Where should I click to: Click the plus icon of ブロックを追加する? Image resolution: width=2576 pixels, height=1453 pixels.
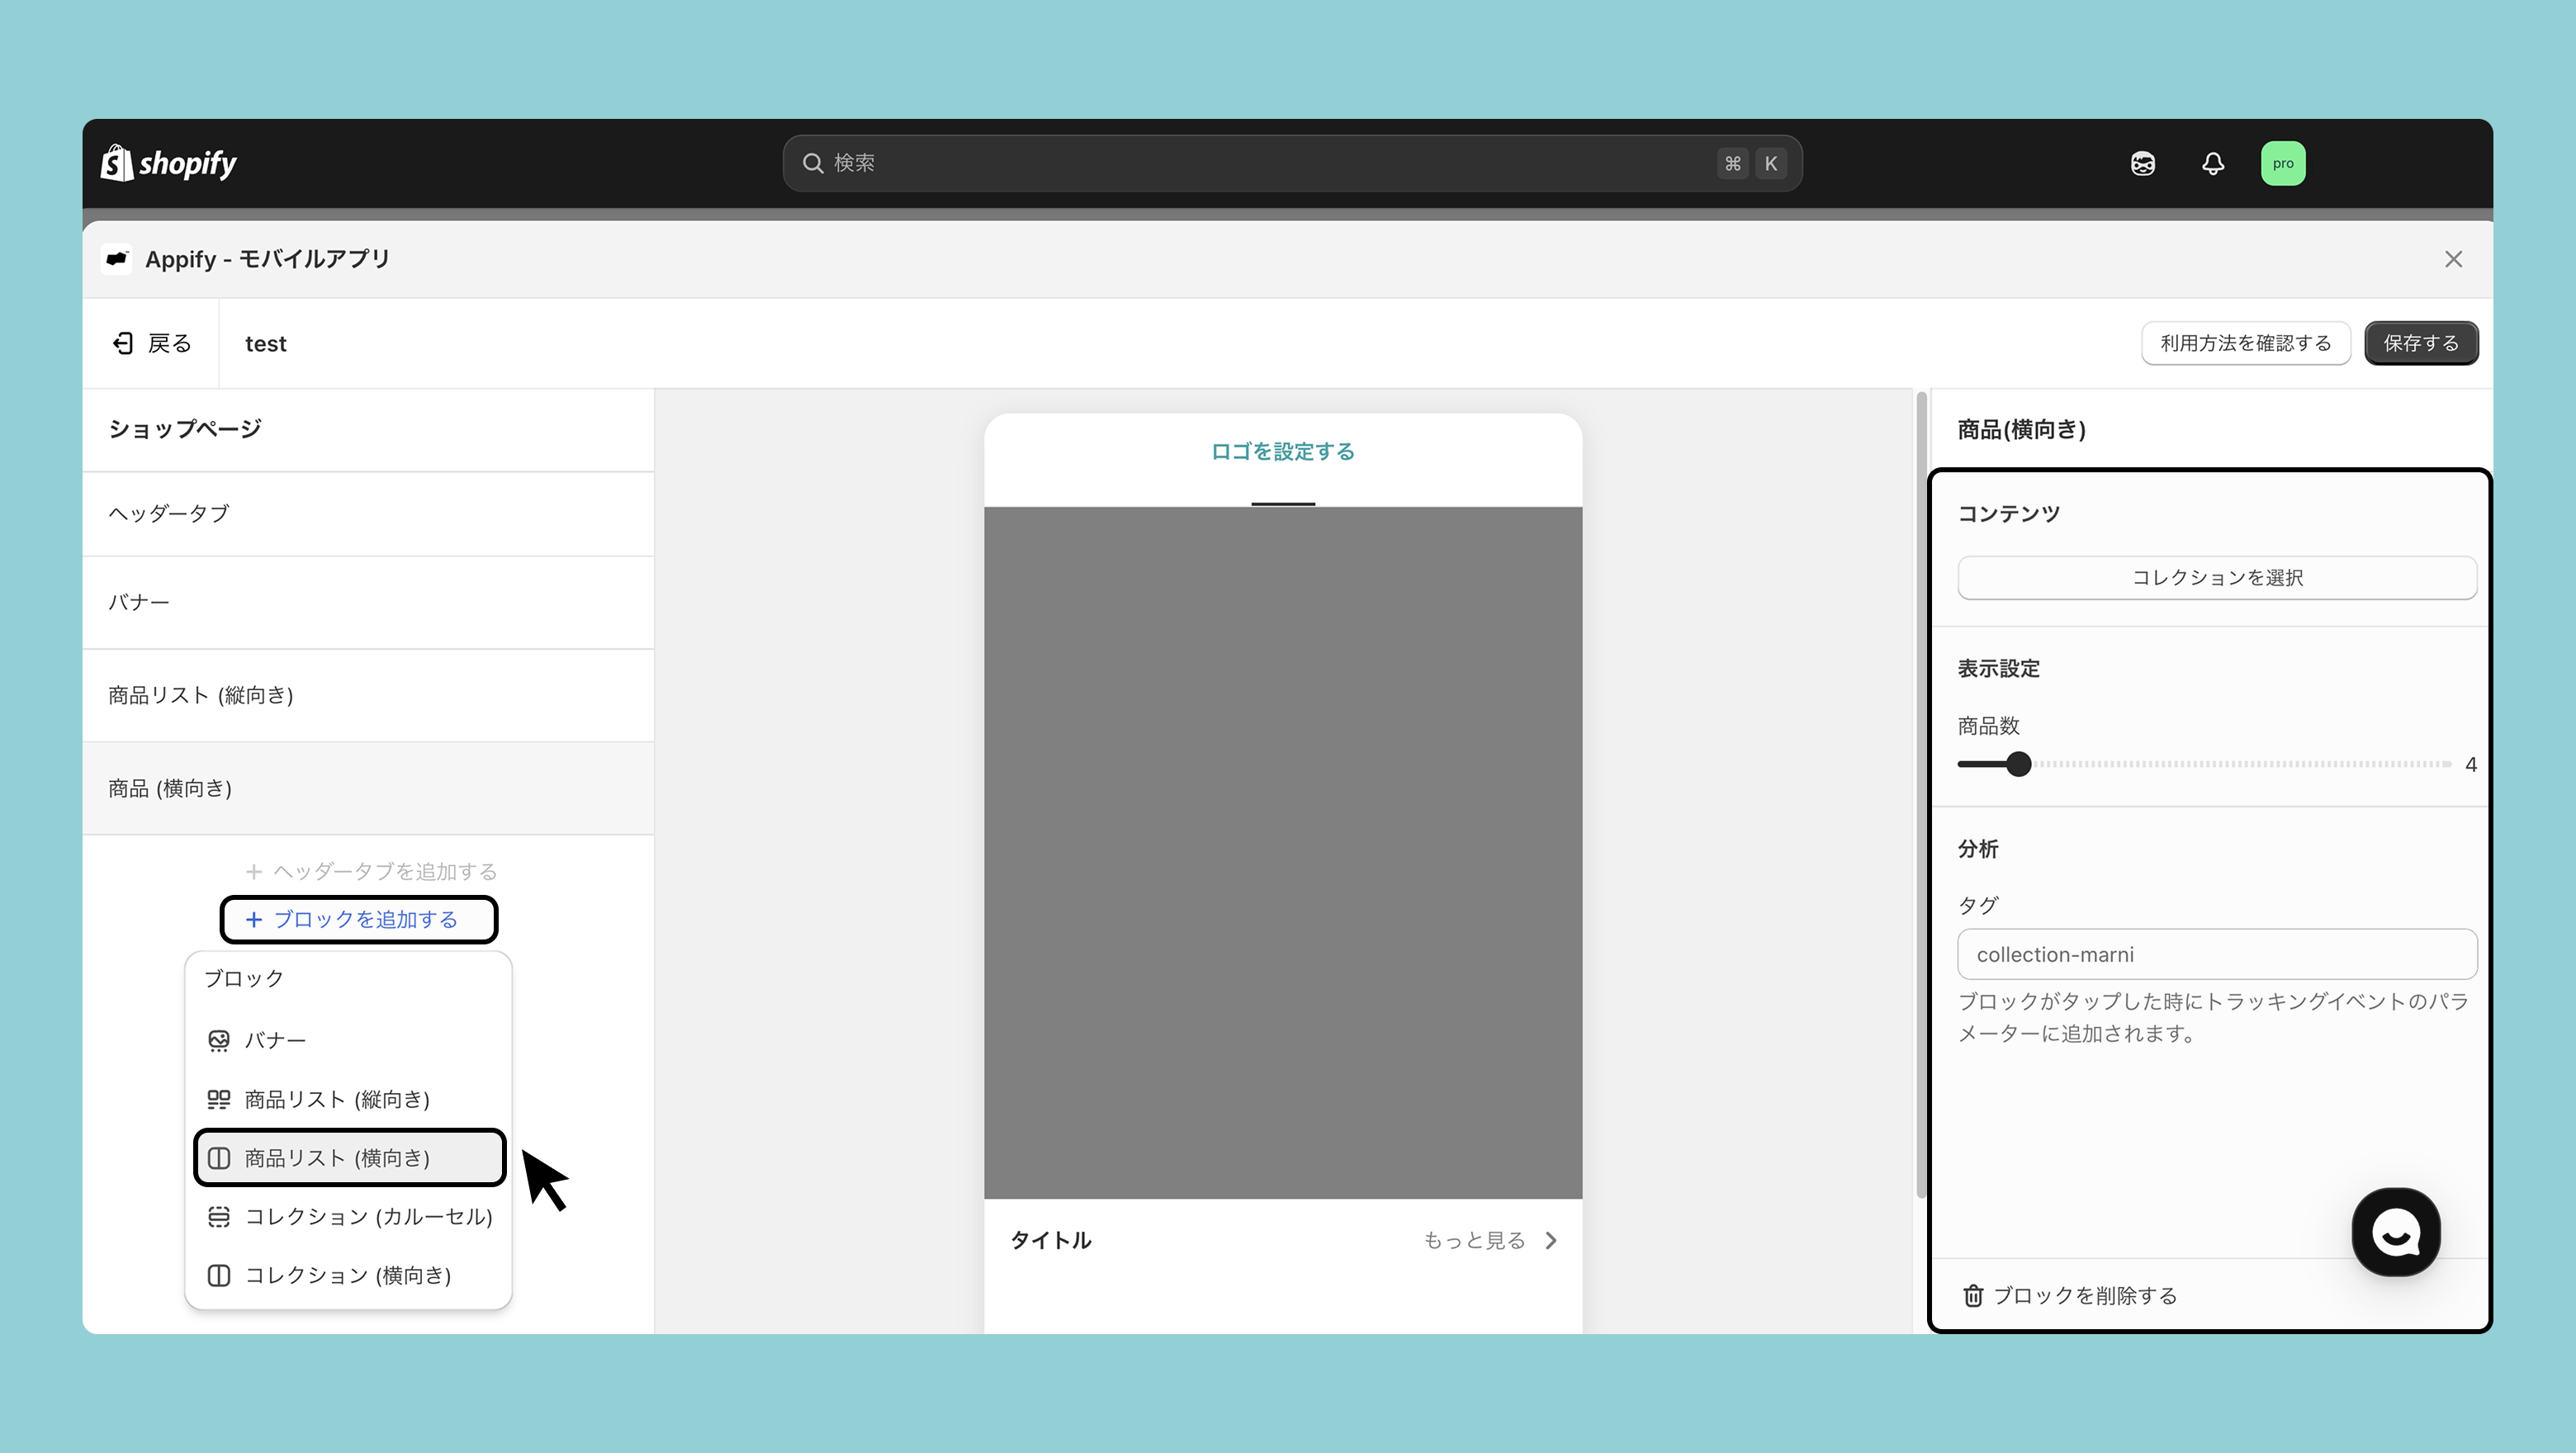(254, 919)
